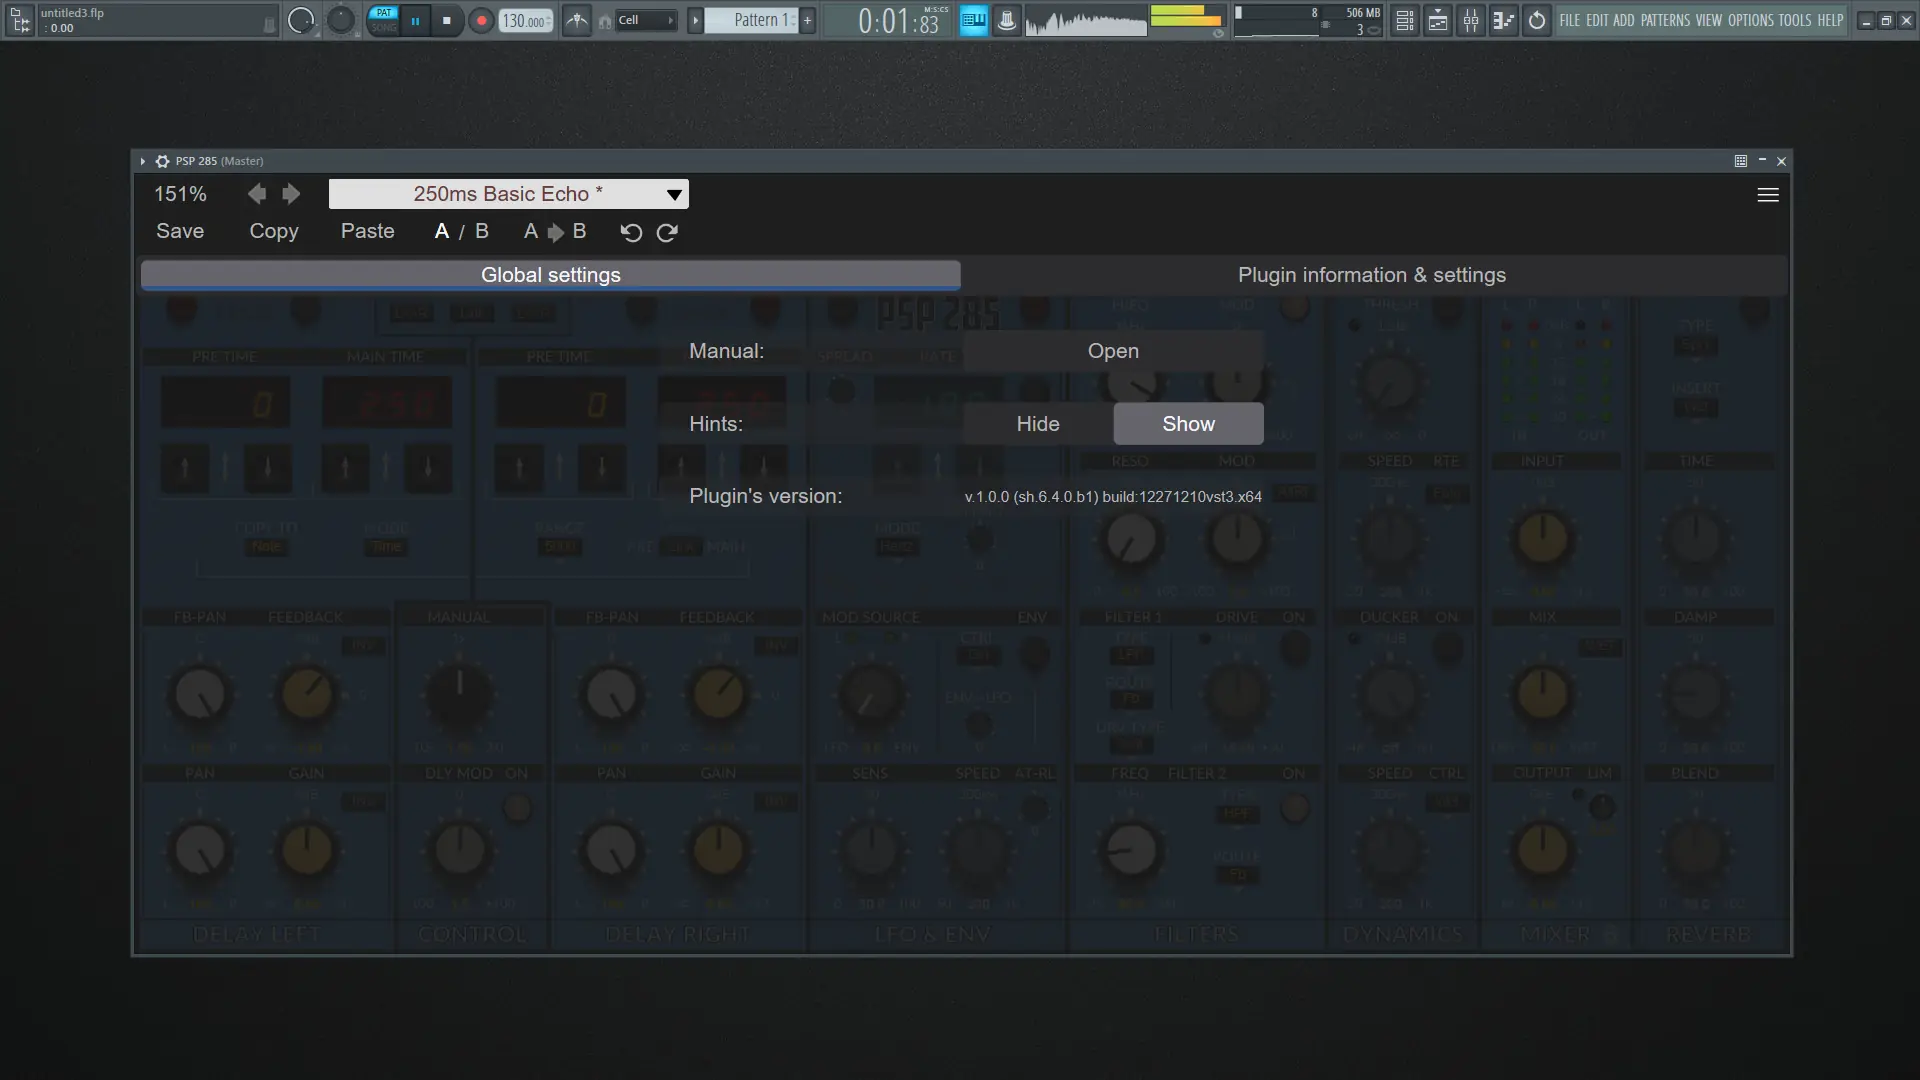Open the Cell snap dropdown
Screen dimensions: 1920x1080
[x=645, y=20]
